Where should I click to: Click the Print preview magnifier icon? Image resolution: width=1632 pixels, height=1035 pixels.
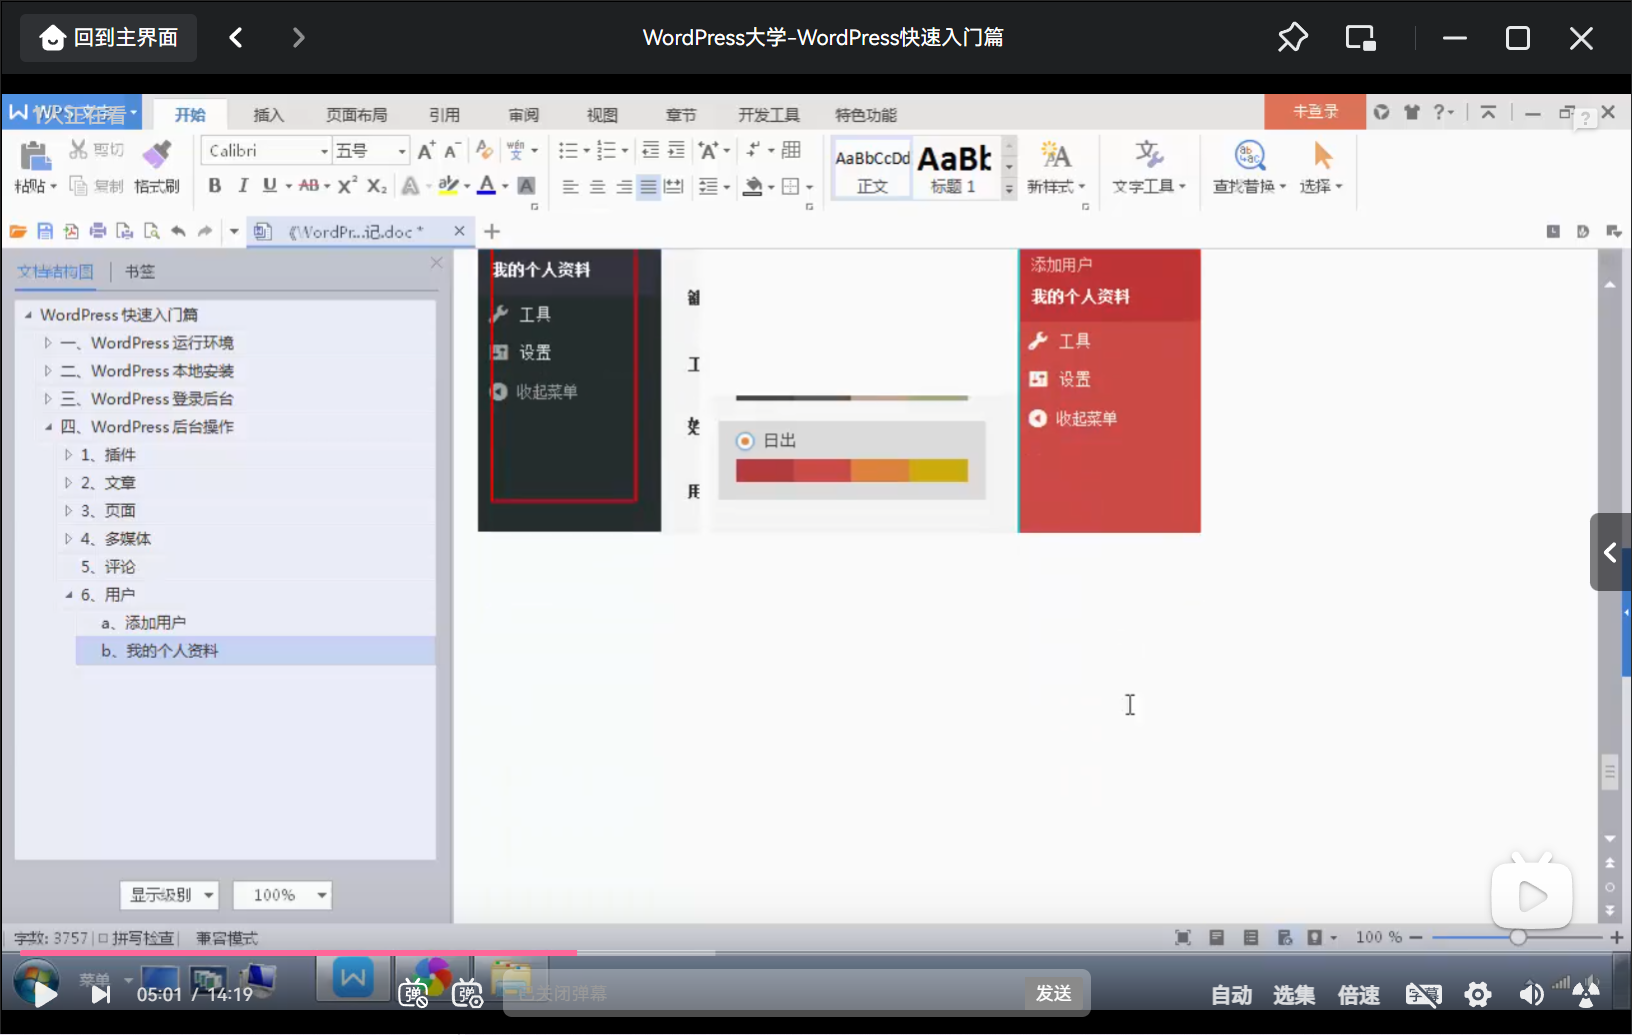pyautogui.click(x=151, y=231)
